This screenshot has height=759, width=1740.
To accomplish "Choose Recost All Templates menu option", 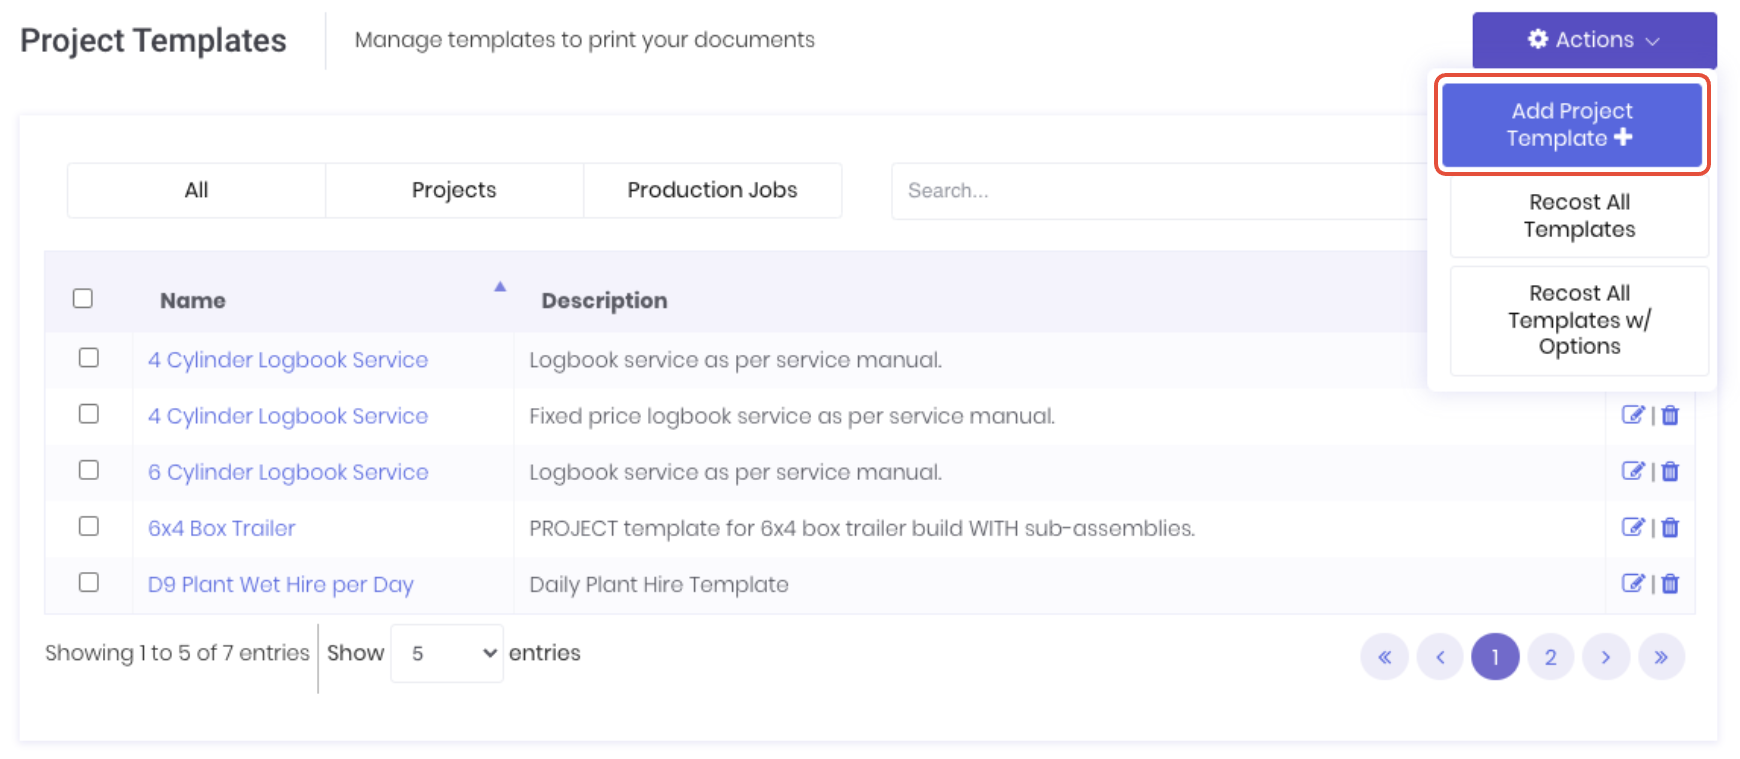I will pos(1579,216).
